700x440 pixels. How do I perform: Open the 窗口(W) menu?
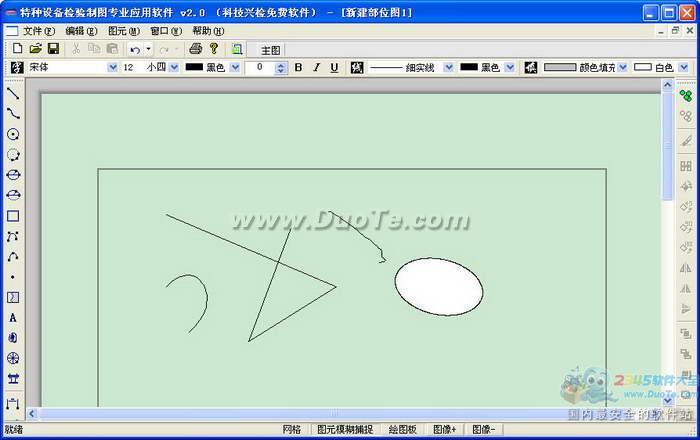166,31
